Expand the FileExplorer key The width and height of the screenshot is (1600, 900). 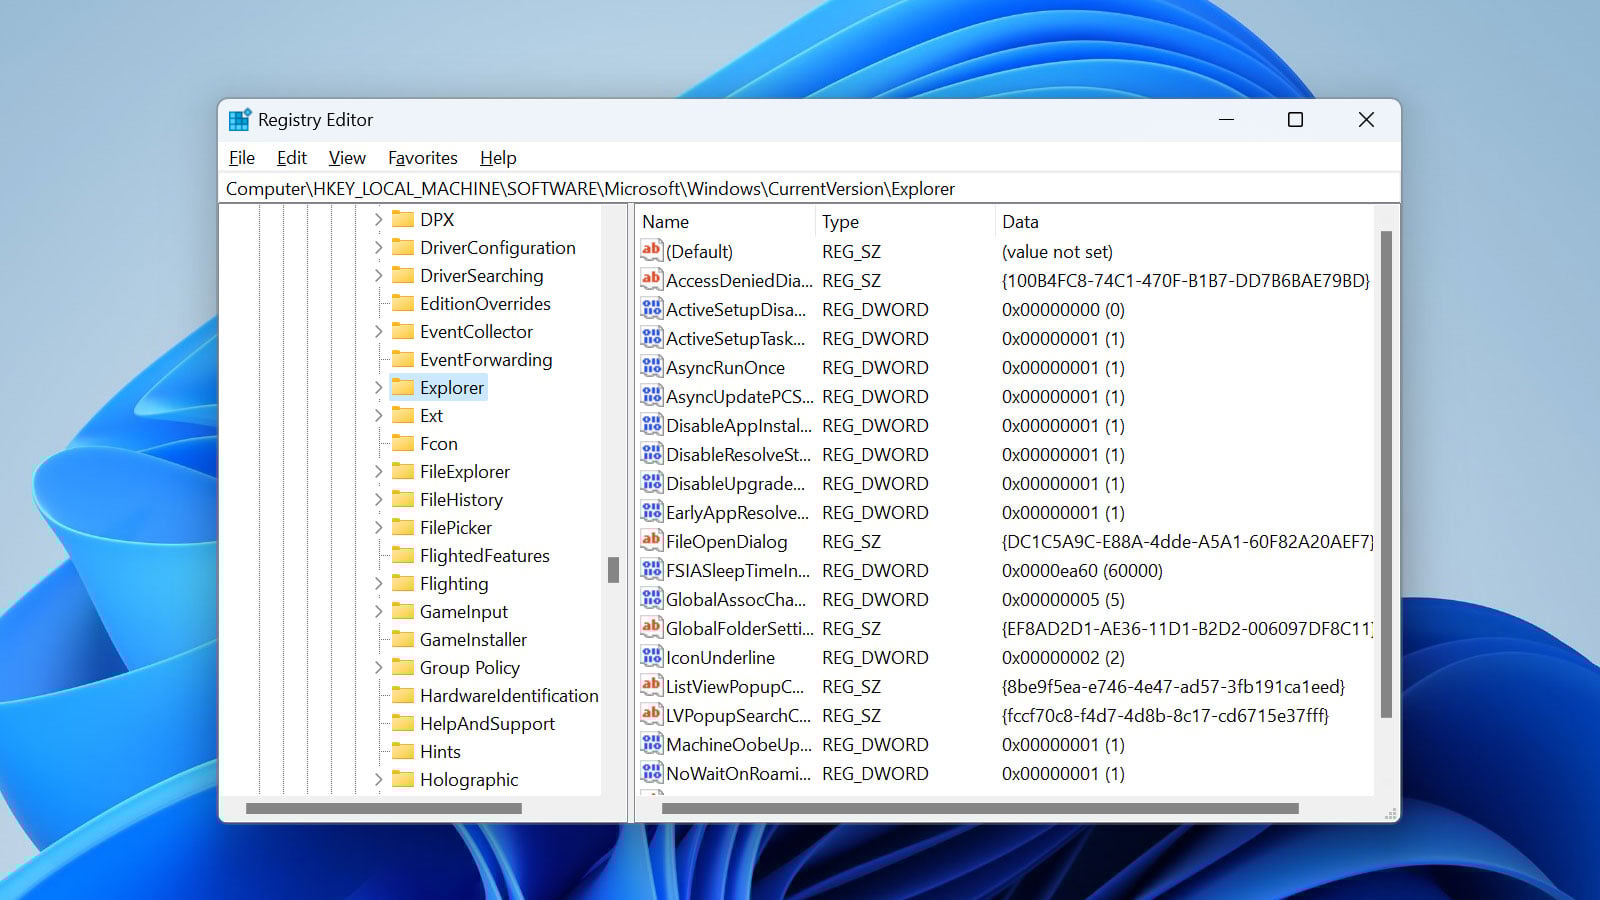pyautogui.click(x=377, y=471)
